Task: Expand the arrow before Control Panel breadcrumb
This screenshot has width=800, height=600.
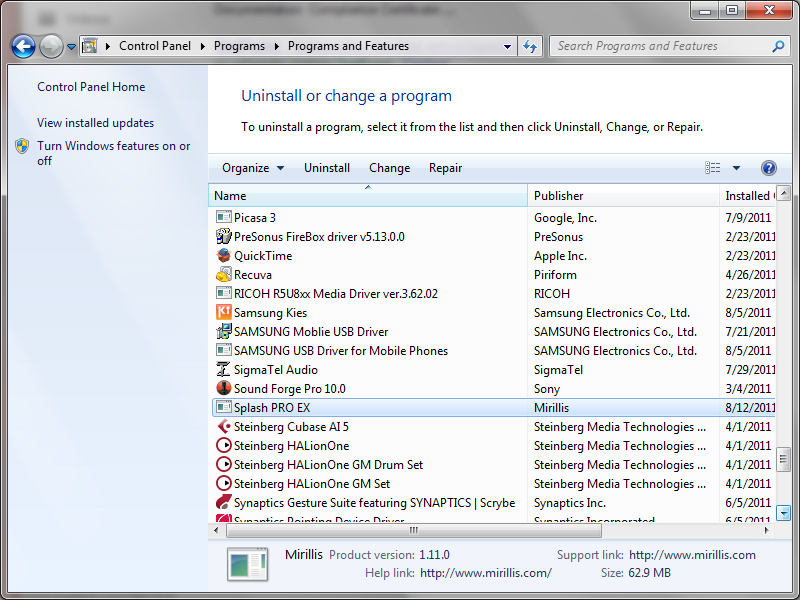Action: coord(108,46)
